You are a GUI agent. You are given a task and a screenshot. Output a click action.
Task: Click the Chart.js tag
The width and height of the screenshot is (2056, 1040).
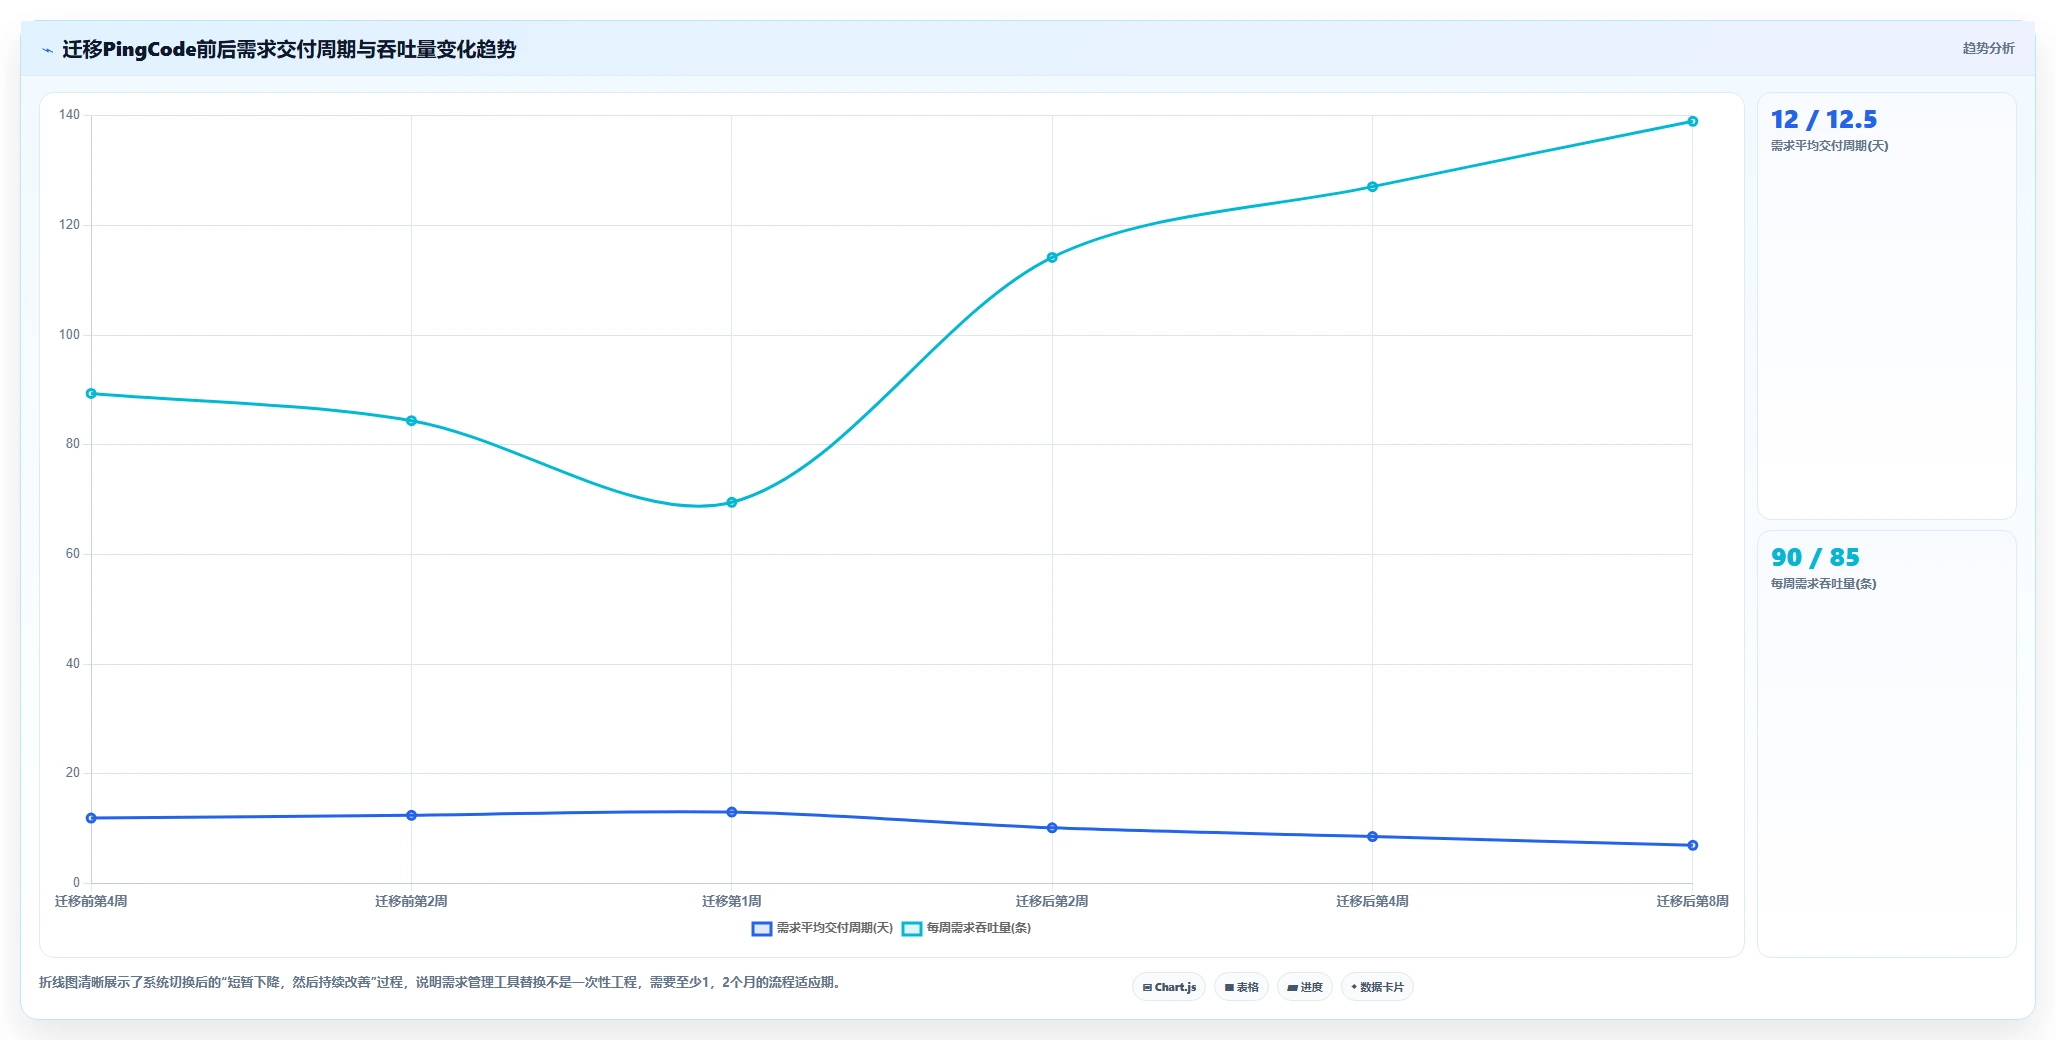click(1169, 987)
